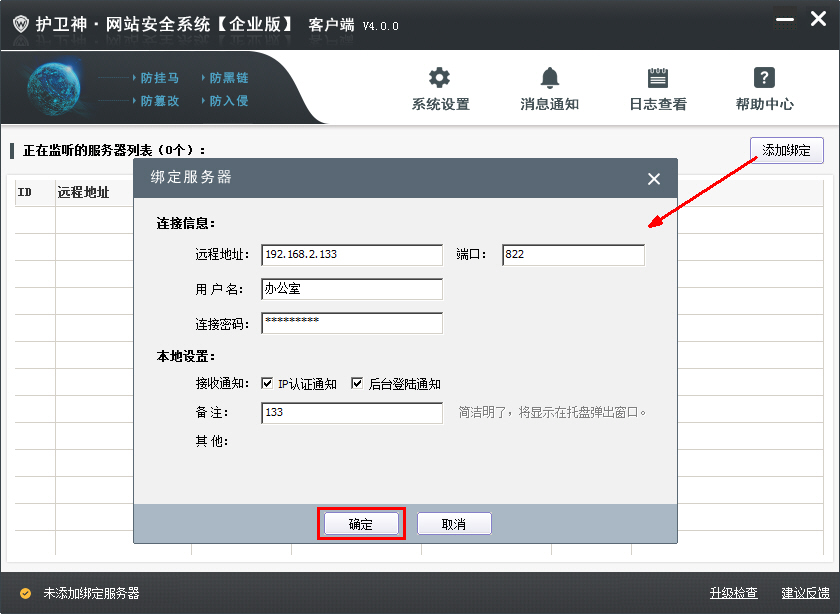Click 防篡改 label in header
This screenshot has width=840, height=614.
[160, 101]
